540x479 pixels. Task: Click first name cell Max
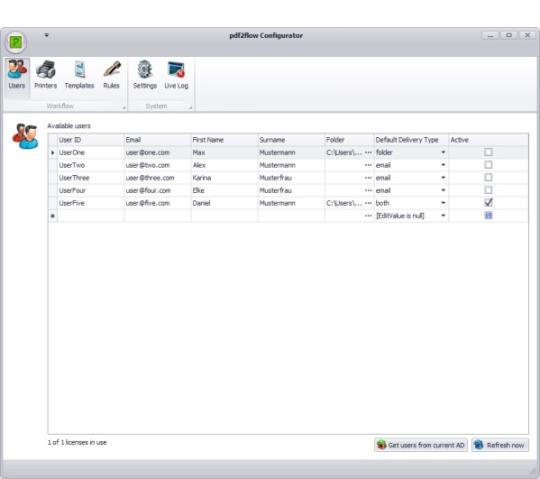(x=224, y=152)
